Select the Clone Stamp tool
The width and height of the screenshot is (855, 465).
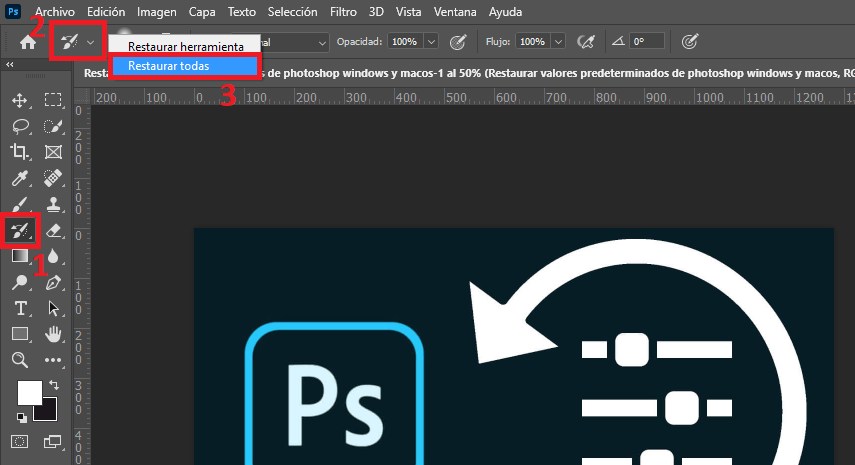pyautogui.click(x=53, y=204)
